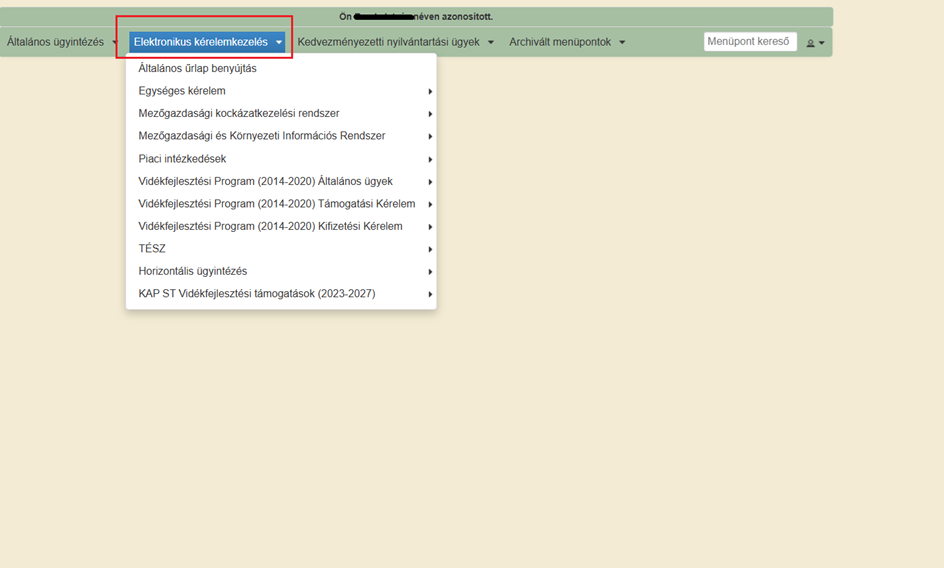Open Kedvezményezetti nyilvántartási ügyek menu

[396, 42]
